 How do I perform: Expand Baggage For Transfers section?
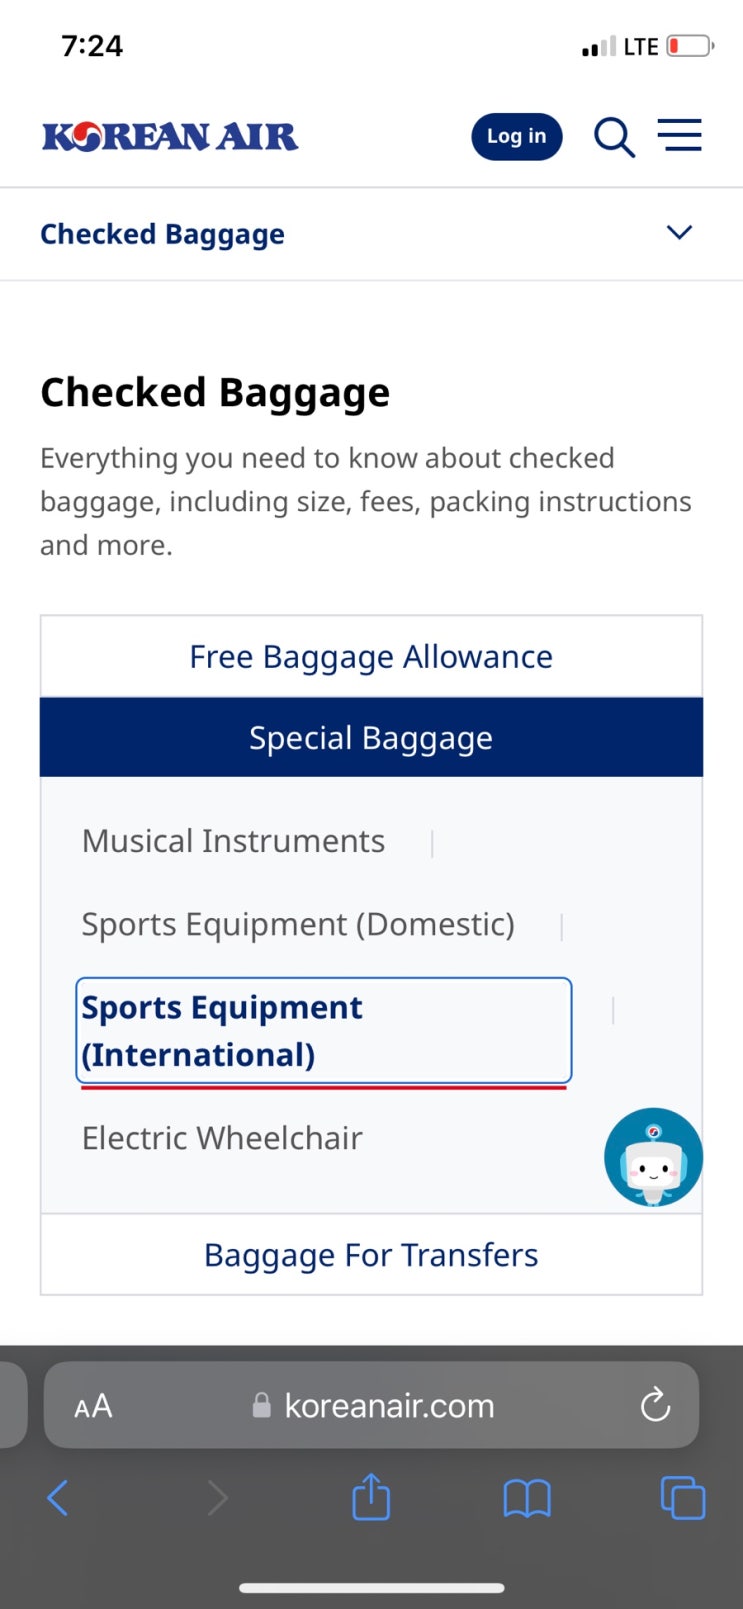point(371,1255)
